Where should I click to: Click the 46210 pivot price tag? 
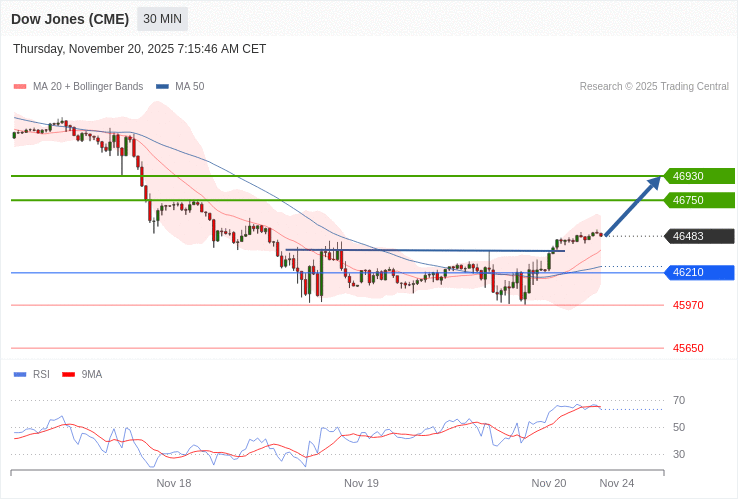(699, 272)
